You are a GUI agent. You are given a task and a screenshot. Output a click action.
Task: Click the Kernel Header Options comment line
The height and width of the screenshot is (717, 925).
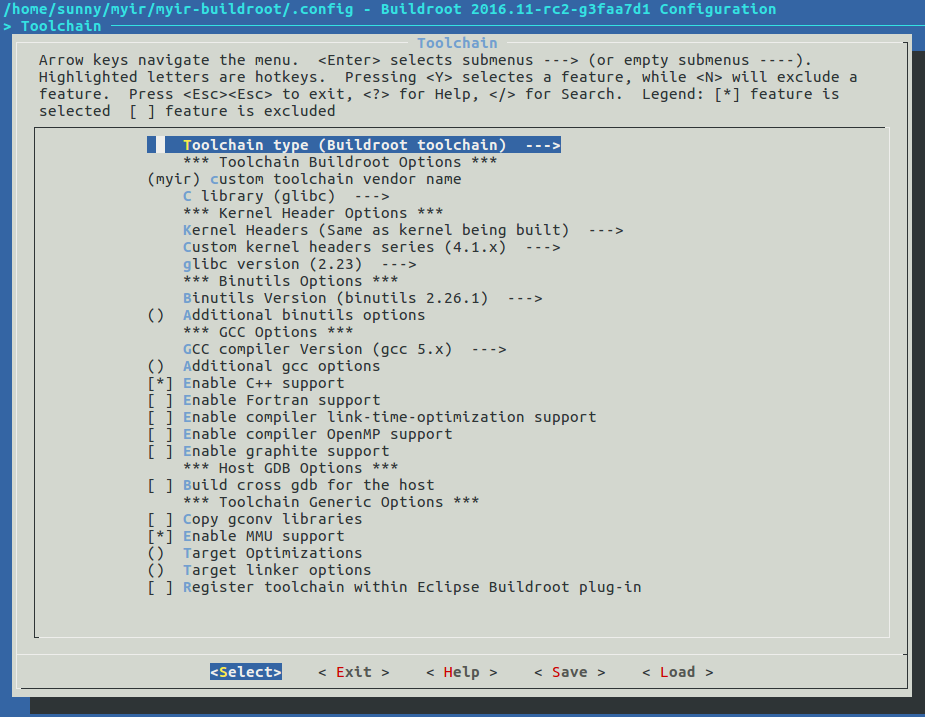313,214
